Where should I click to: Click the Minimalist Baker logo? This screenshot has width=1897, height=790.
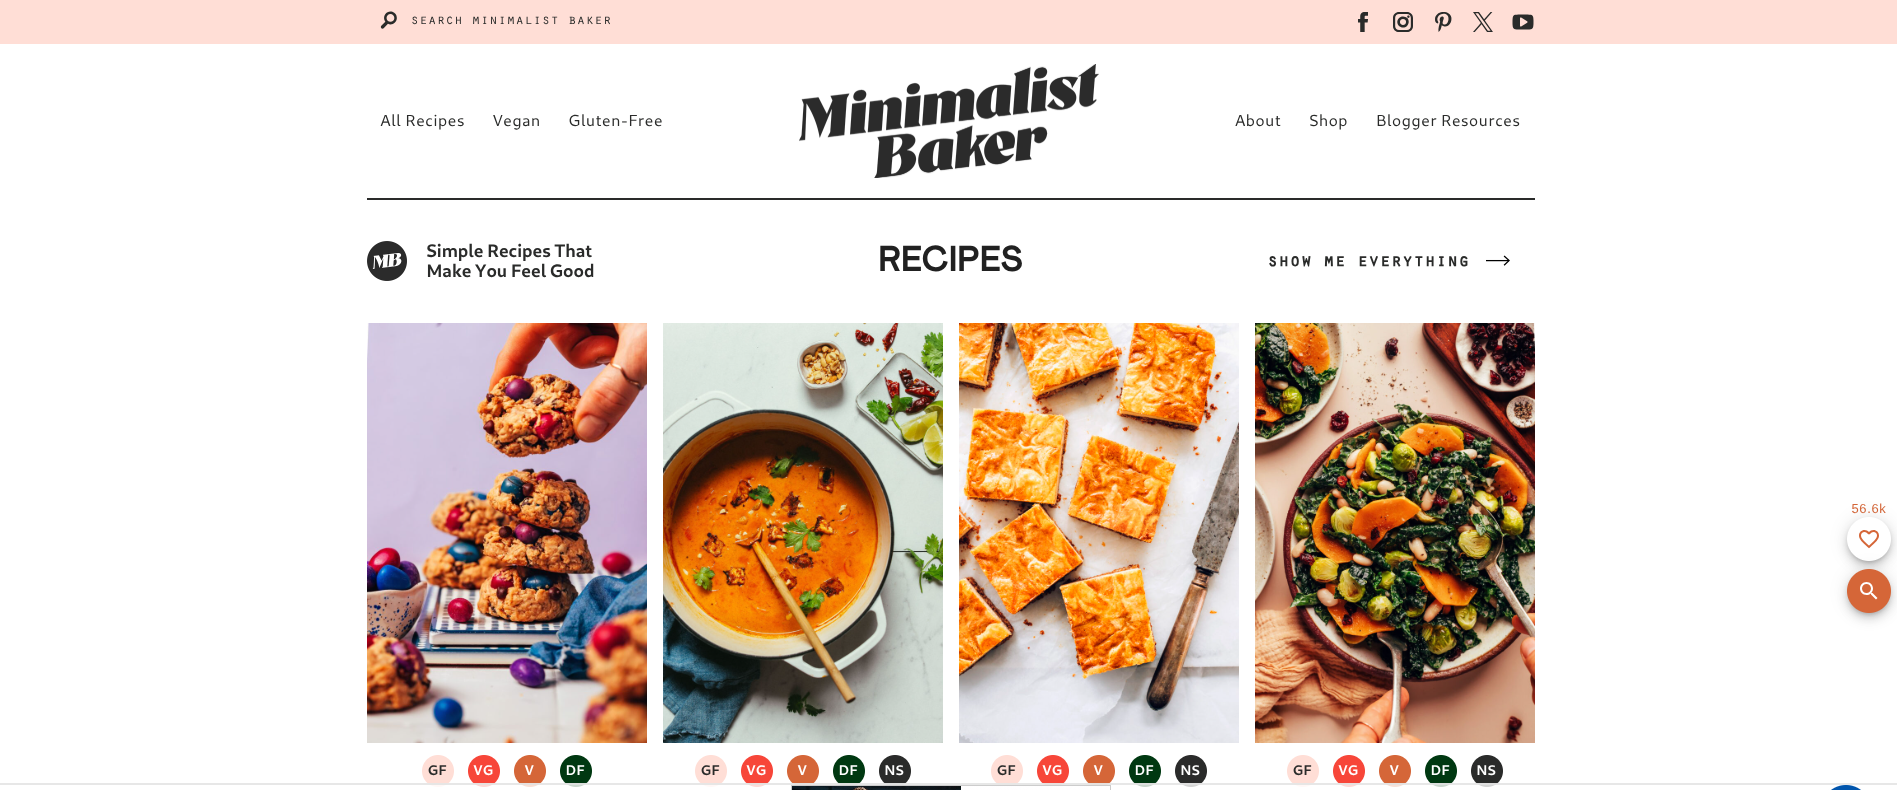tap(948, 121)
